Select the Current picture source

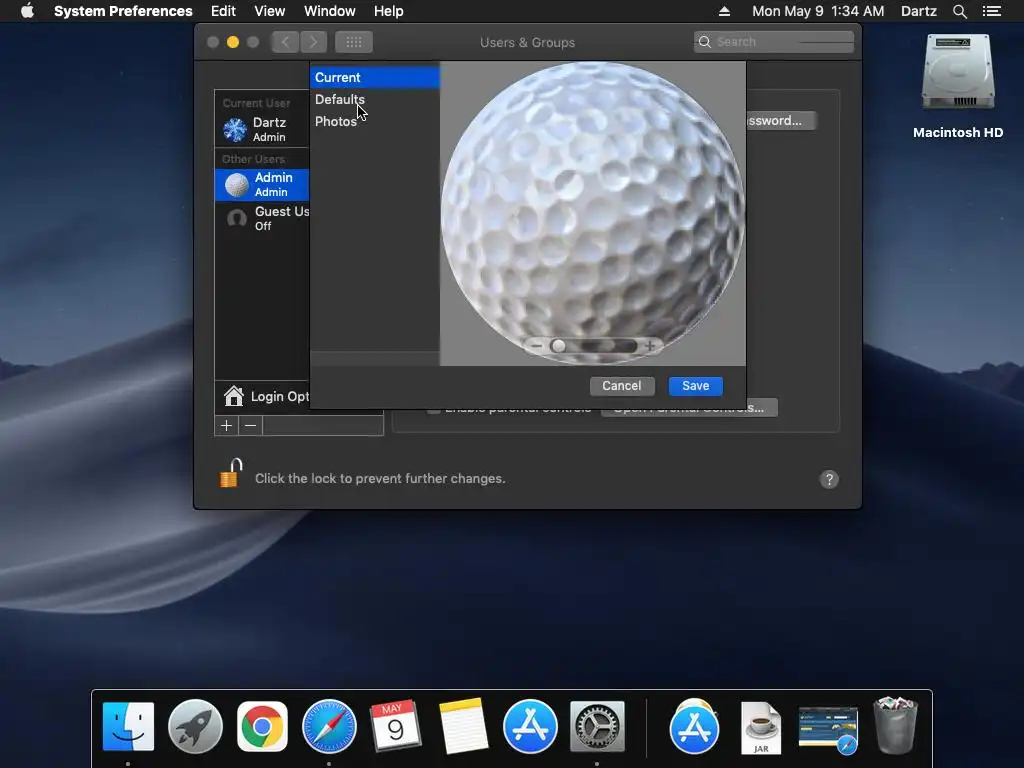coord(374,77)
